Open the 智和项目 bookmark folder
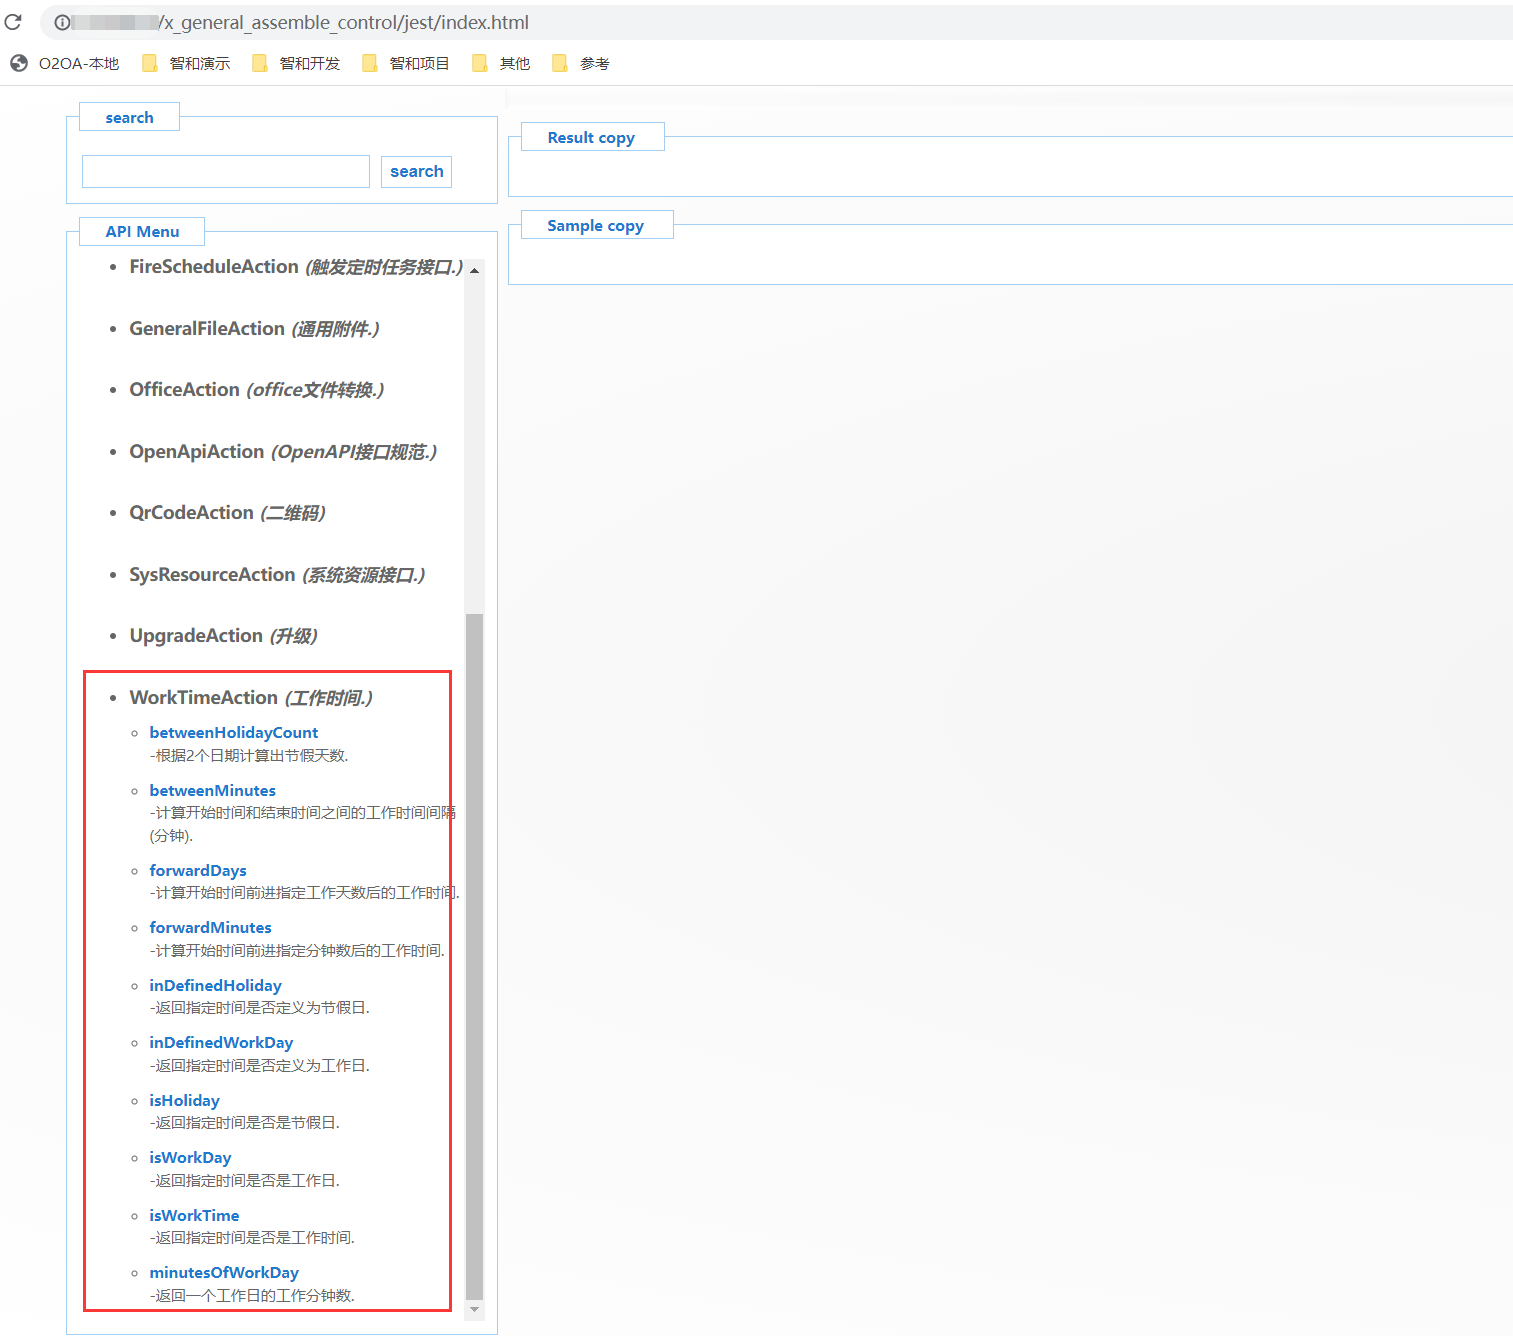This screenshot has width=1513, height=1336. coord(407,63)
